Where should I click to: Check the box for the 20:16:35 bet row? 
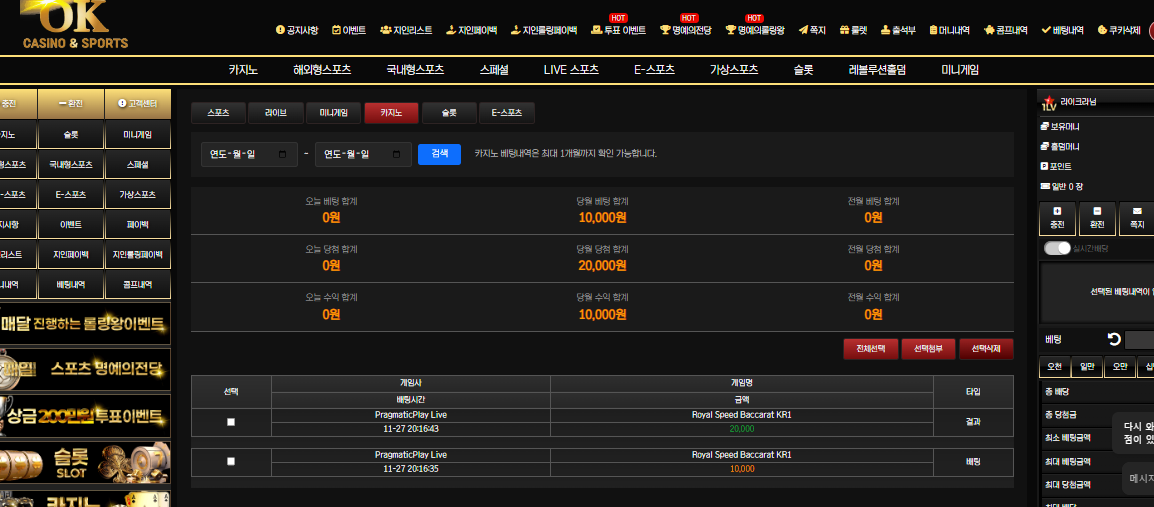tap(231, 461)
